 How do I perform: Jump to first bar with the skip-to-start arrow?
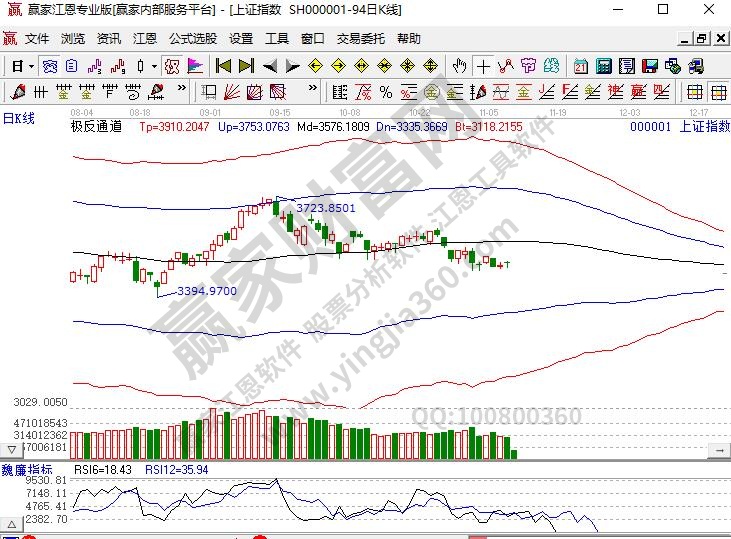coord(224,66)
